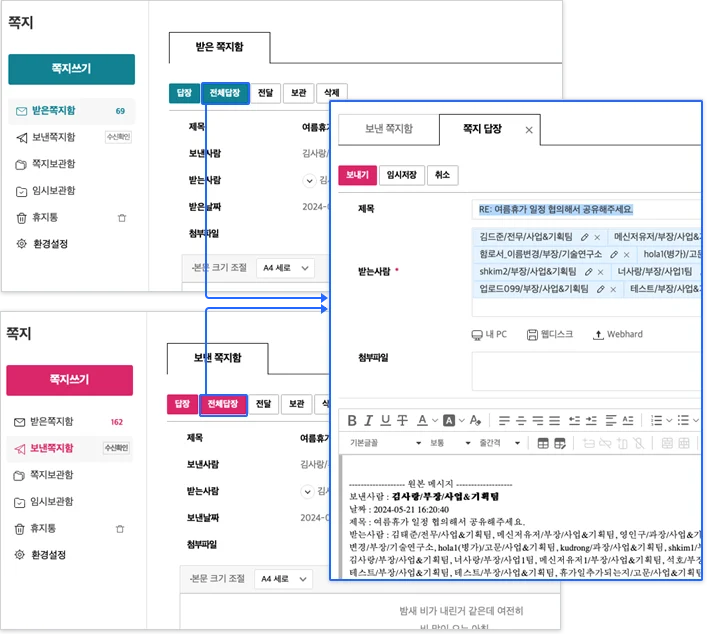Viewport: 707px width, 634px height.
Task: Remove recipient 김드준/전무/사업&기획팀 with its X
Action: (597, 237)
